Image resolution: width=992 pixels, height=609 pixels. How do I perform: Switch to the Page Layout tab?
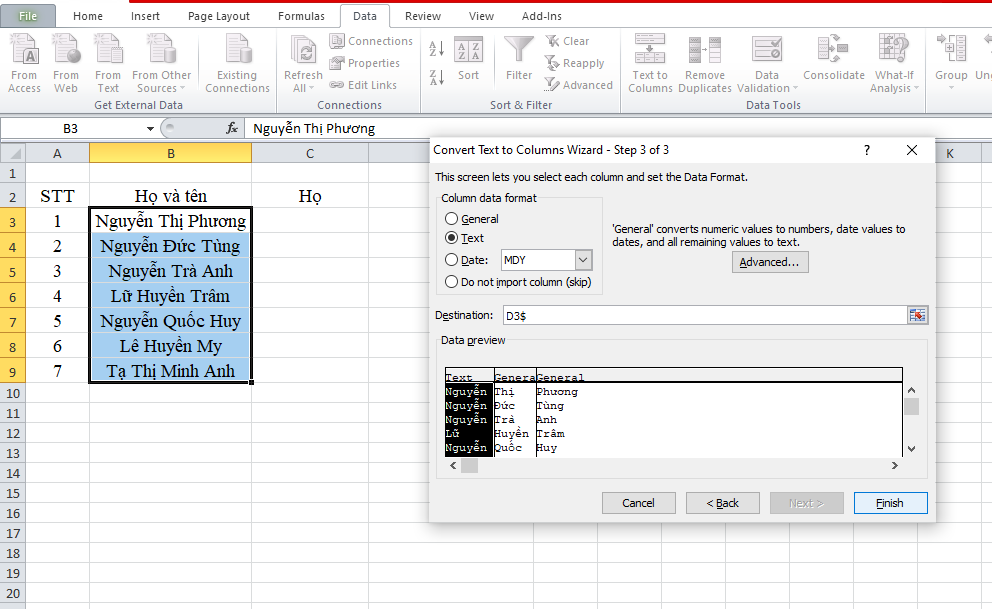[219, 16]
